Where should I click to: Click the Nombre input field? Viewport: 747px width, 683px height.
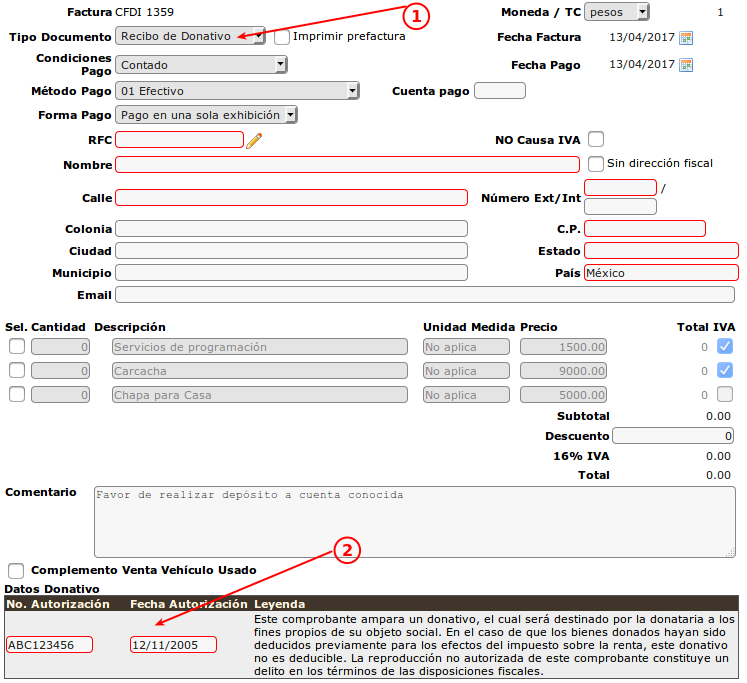click(347, 164)
